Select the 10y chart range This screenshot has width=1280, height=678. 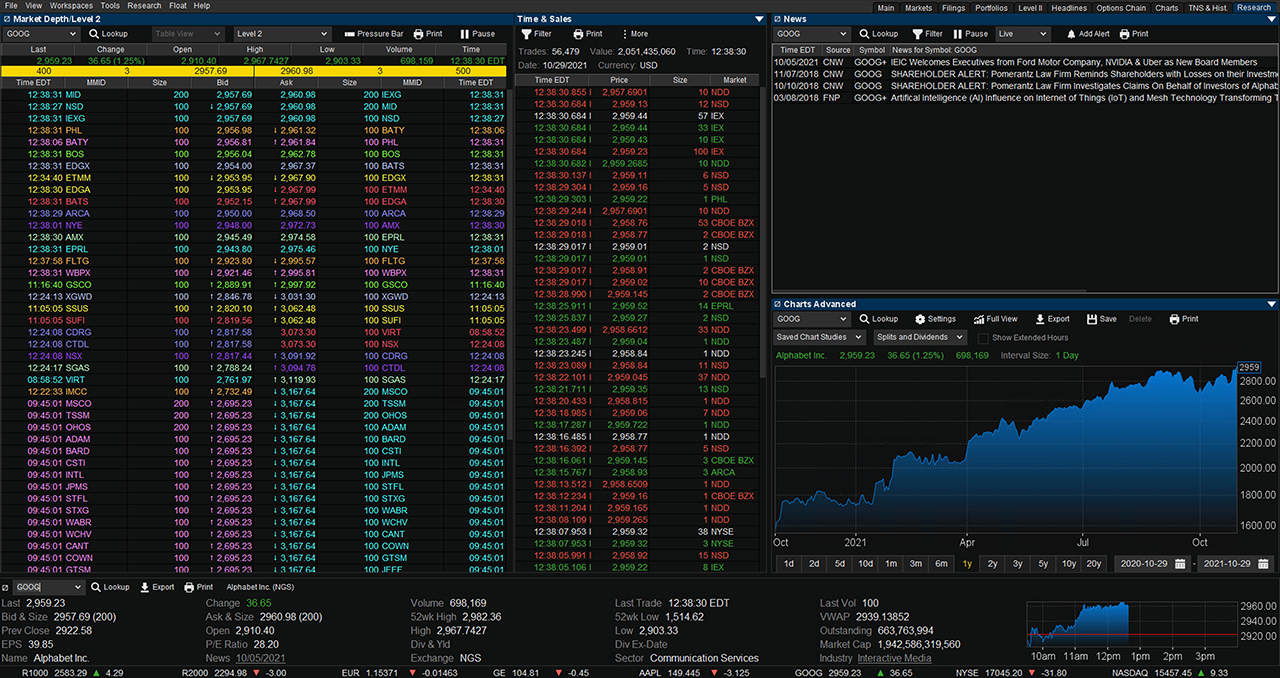1069,564
